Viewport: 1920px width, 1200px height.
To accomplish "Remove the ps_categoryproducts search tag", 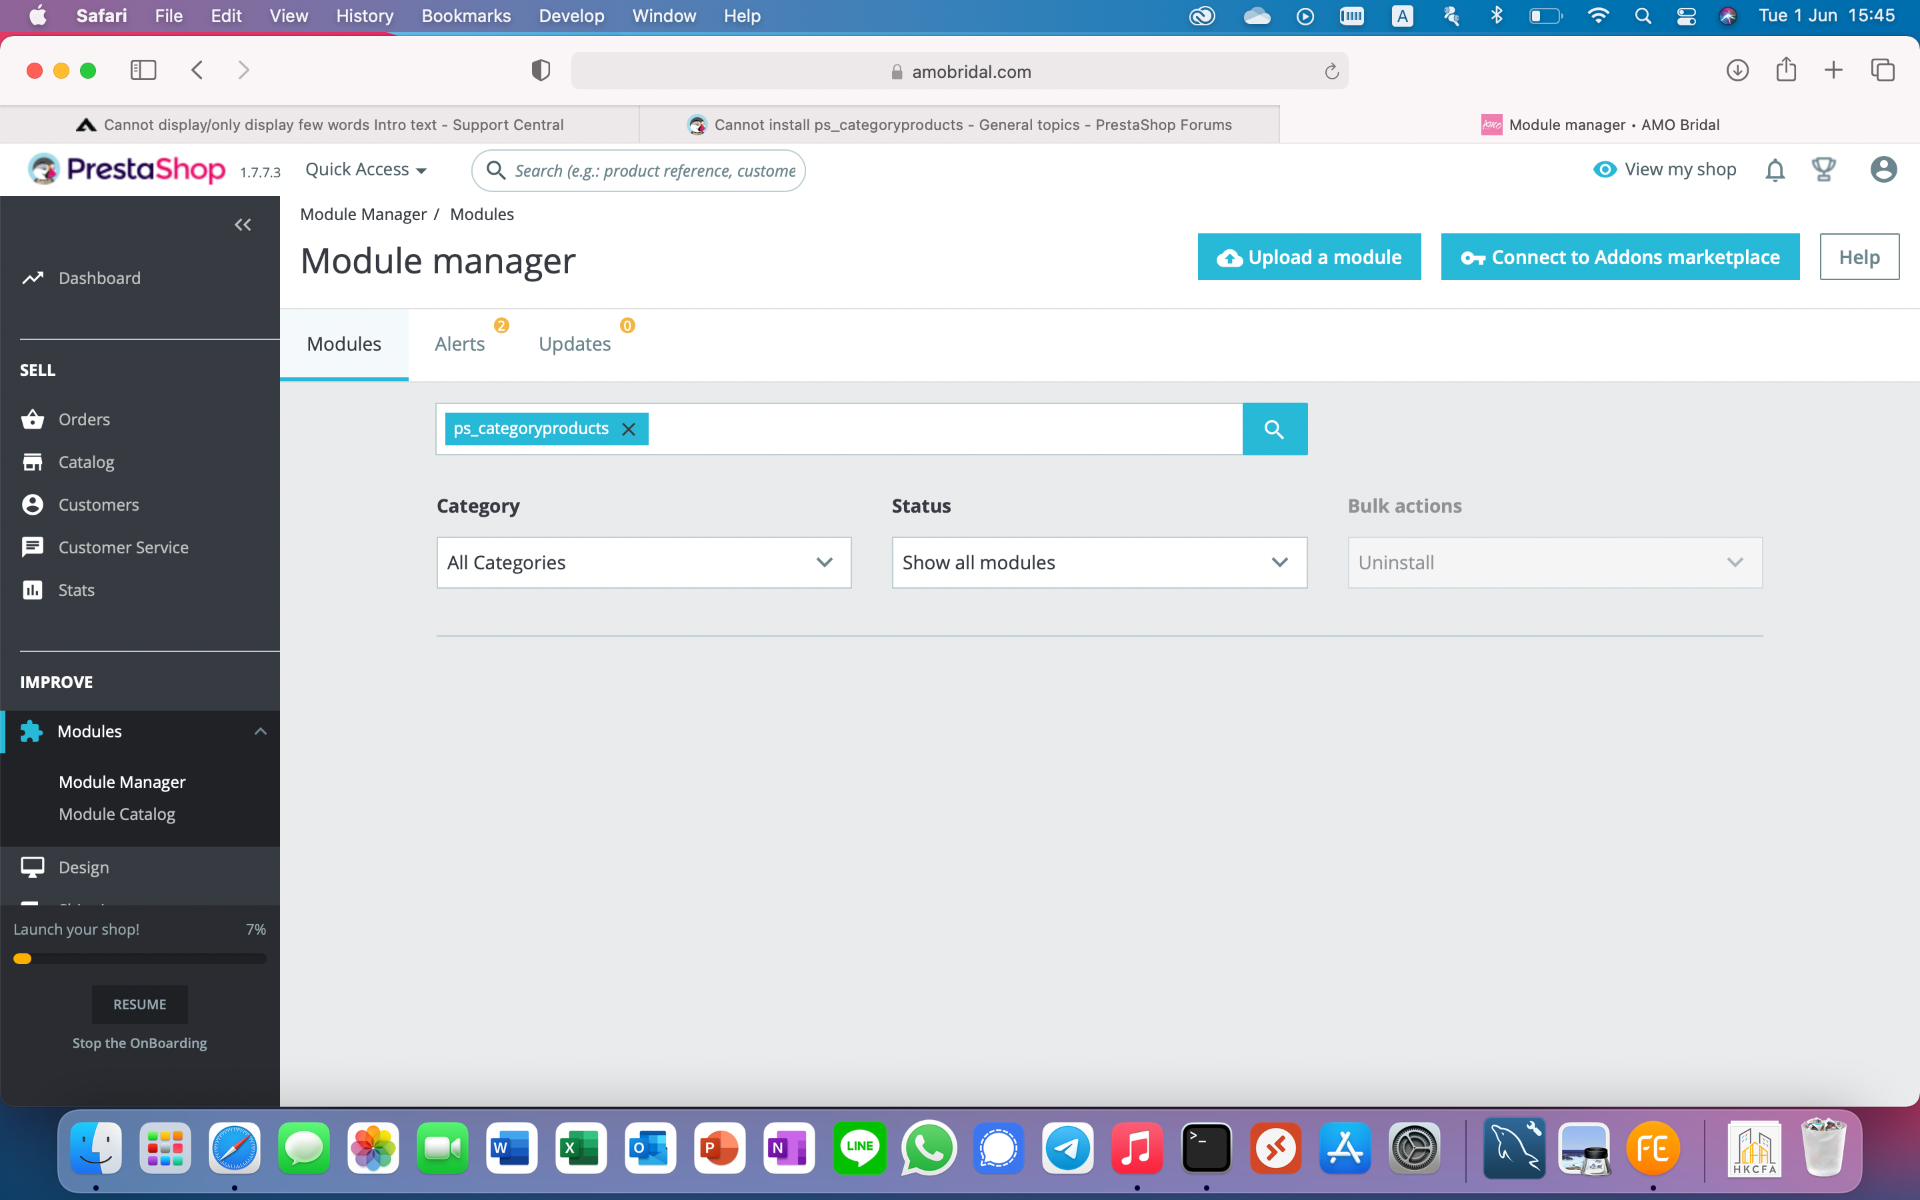I will [629, 429].
